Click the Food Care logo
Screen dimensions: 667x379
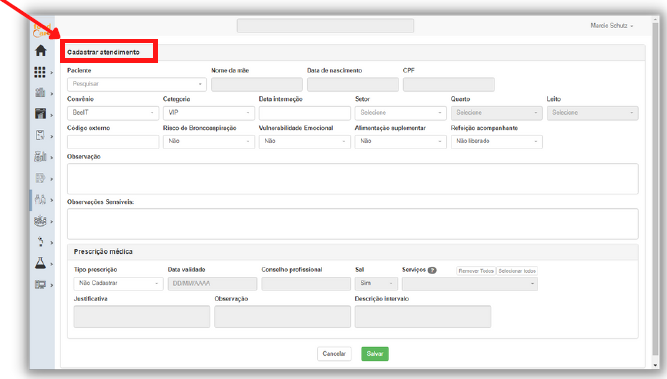[x=42, y=30]
